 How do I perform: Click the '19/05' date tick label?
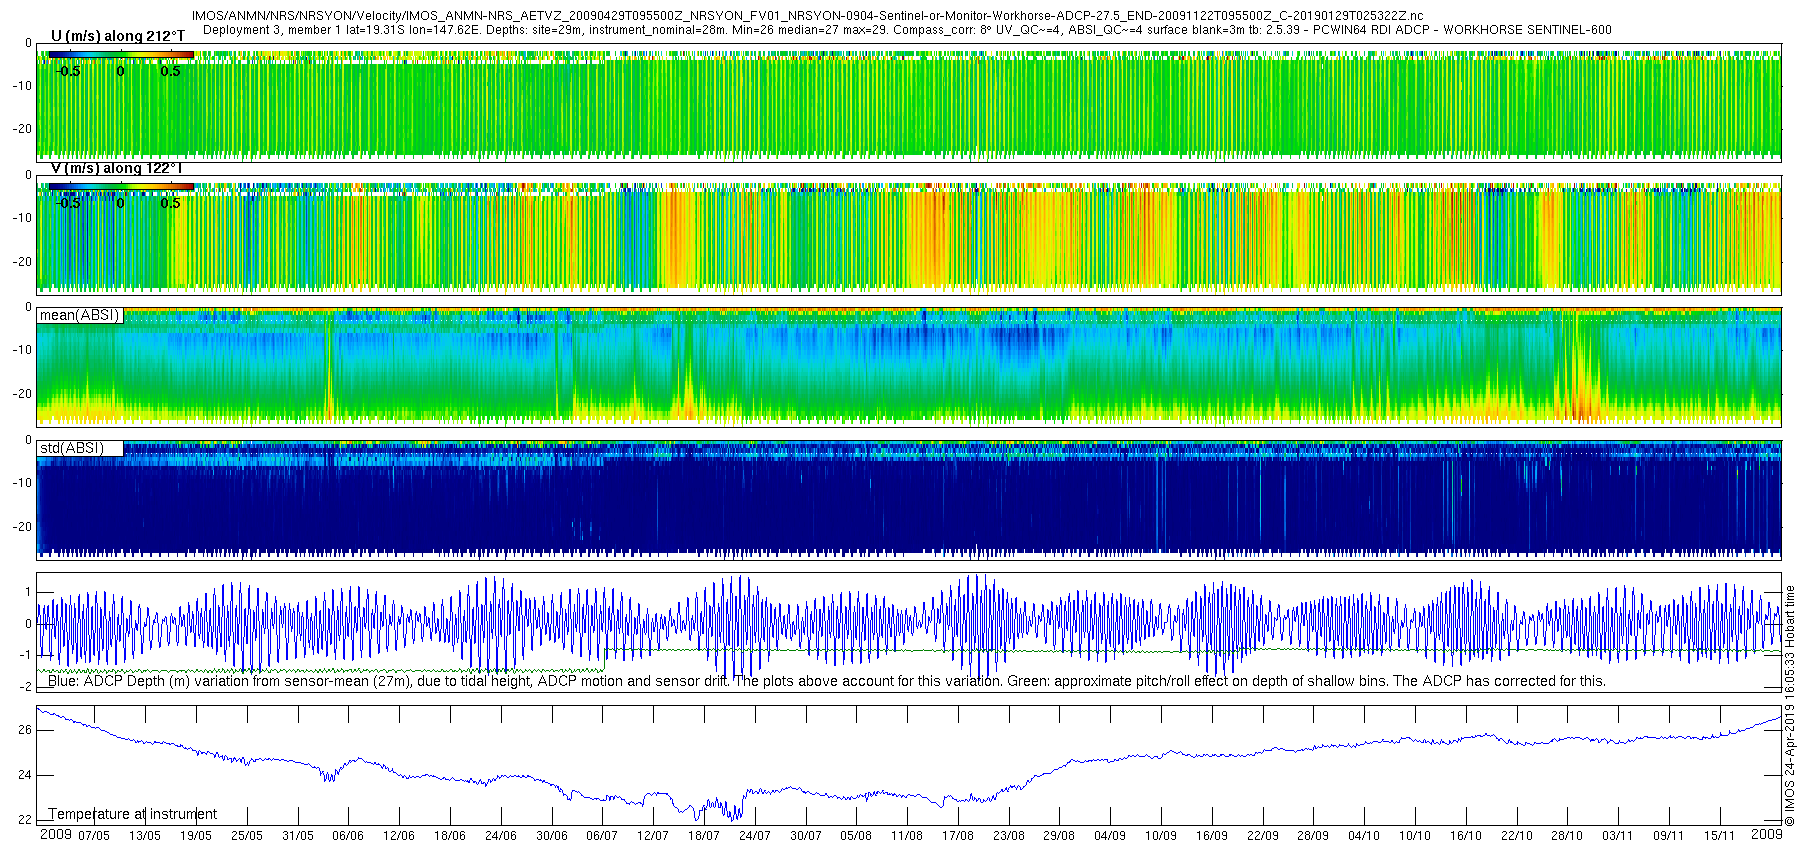click(x=196, y=836)
